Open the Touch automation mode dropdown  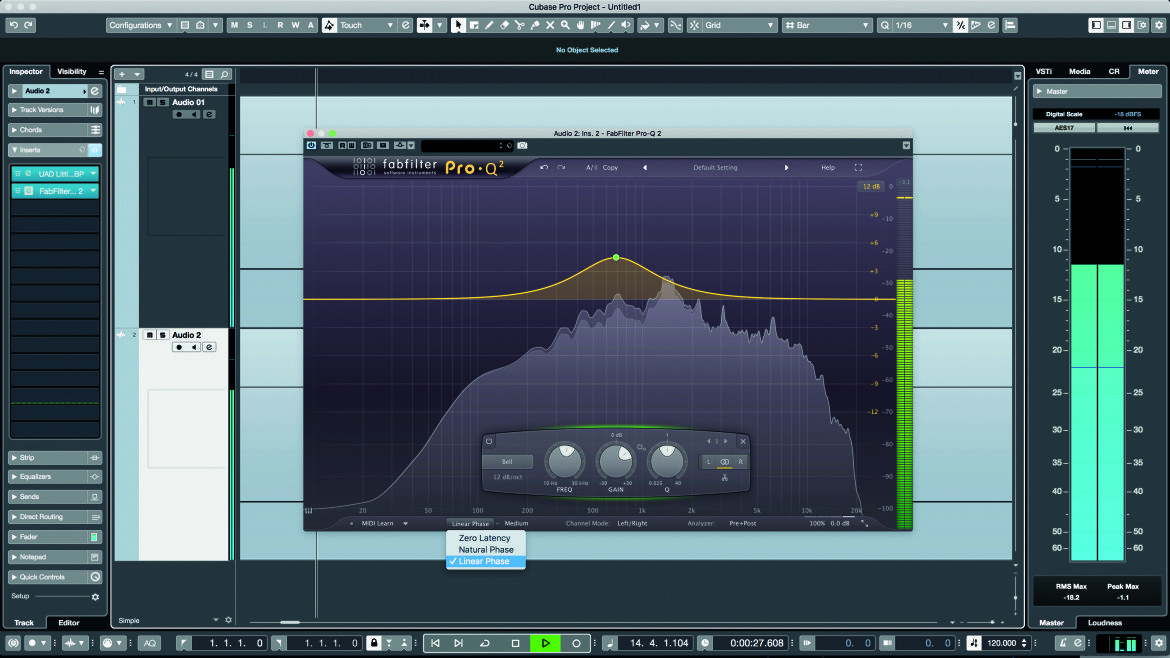click(x=358, y=25)
